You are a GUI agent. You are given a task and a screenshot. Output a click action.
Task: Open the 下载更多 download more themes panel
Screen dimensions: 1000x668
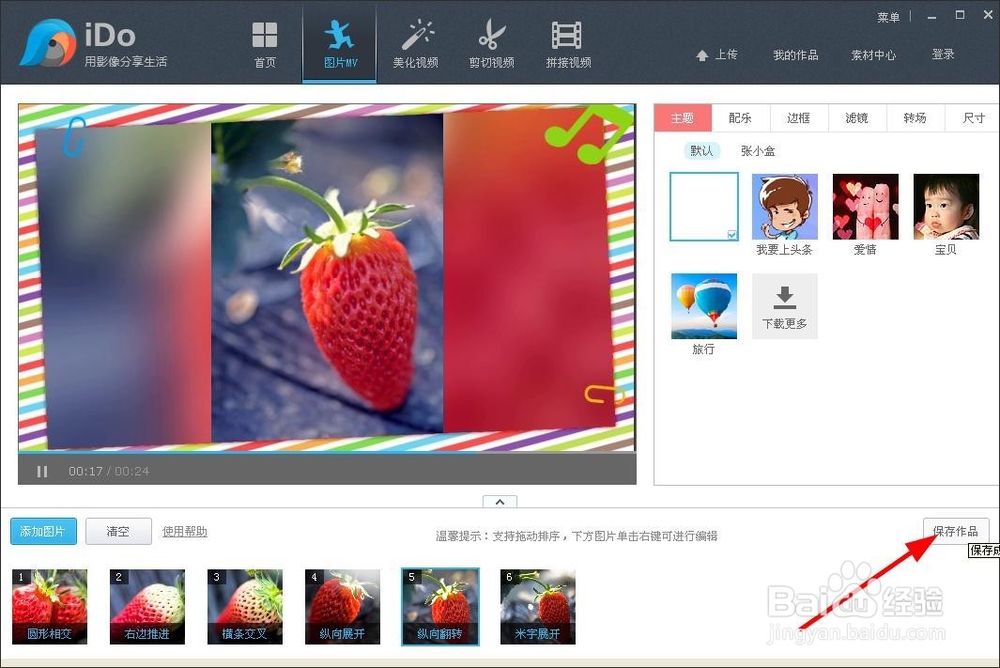coord(784,306)
